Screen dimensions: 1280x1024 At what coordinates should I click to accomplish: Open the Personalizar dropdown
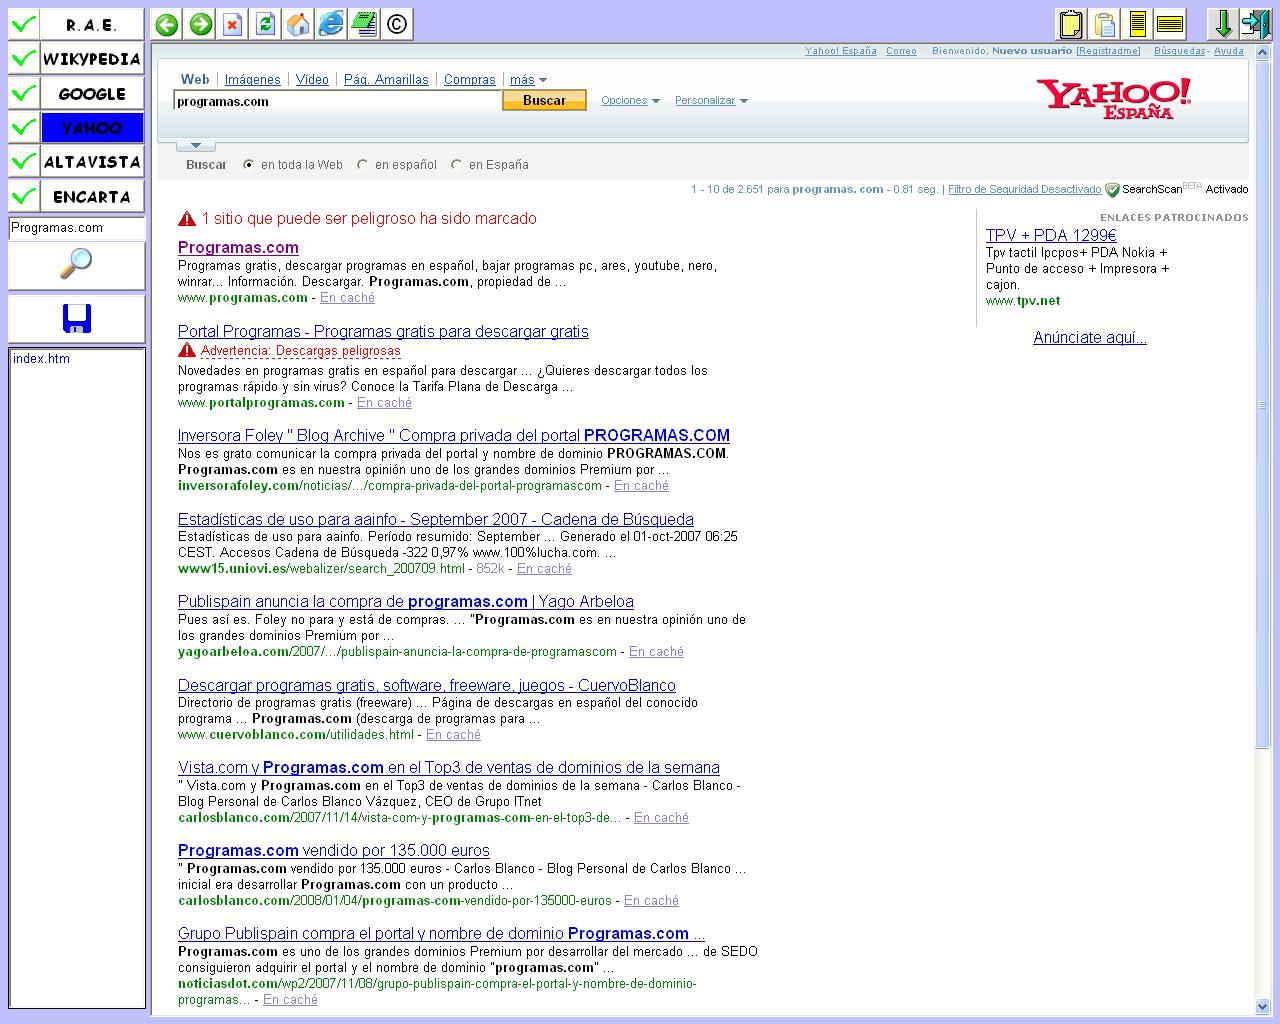coord(711,100)
